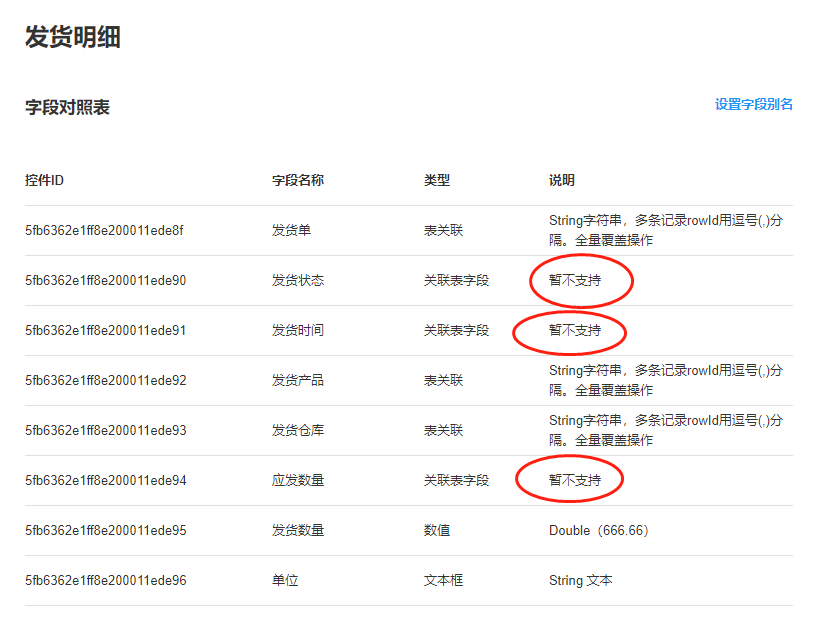Click the 字段对照表 section title
The width and height of the screenshot is (815, 621).
68,108
